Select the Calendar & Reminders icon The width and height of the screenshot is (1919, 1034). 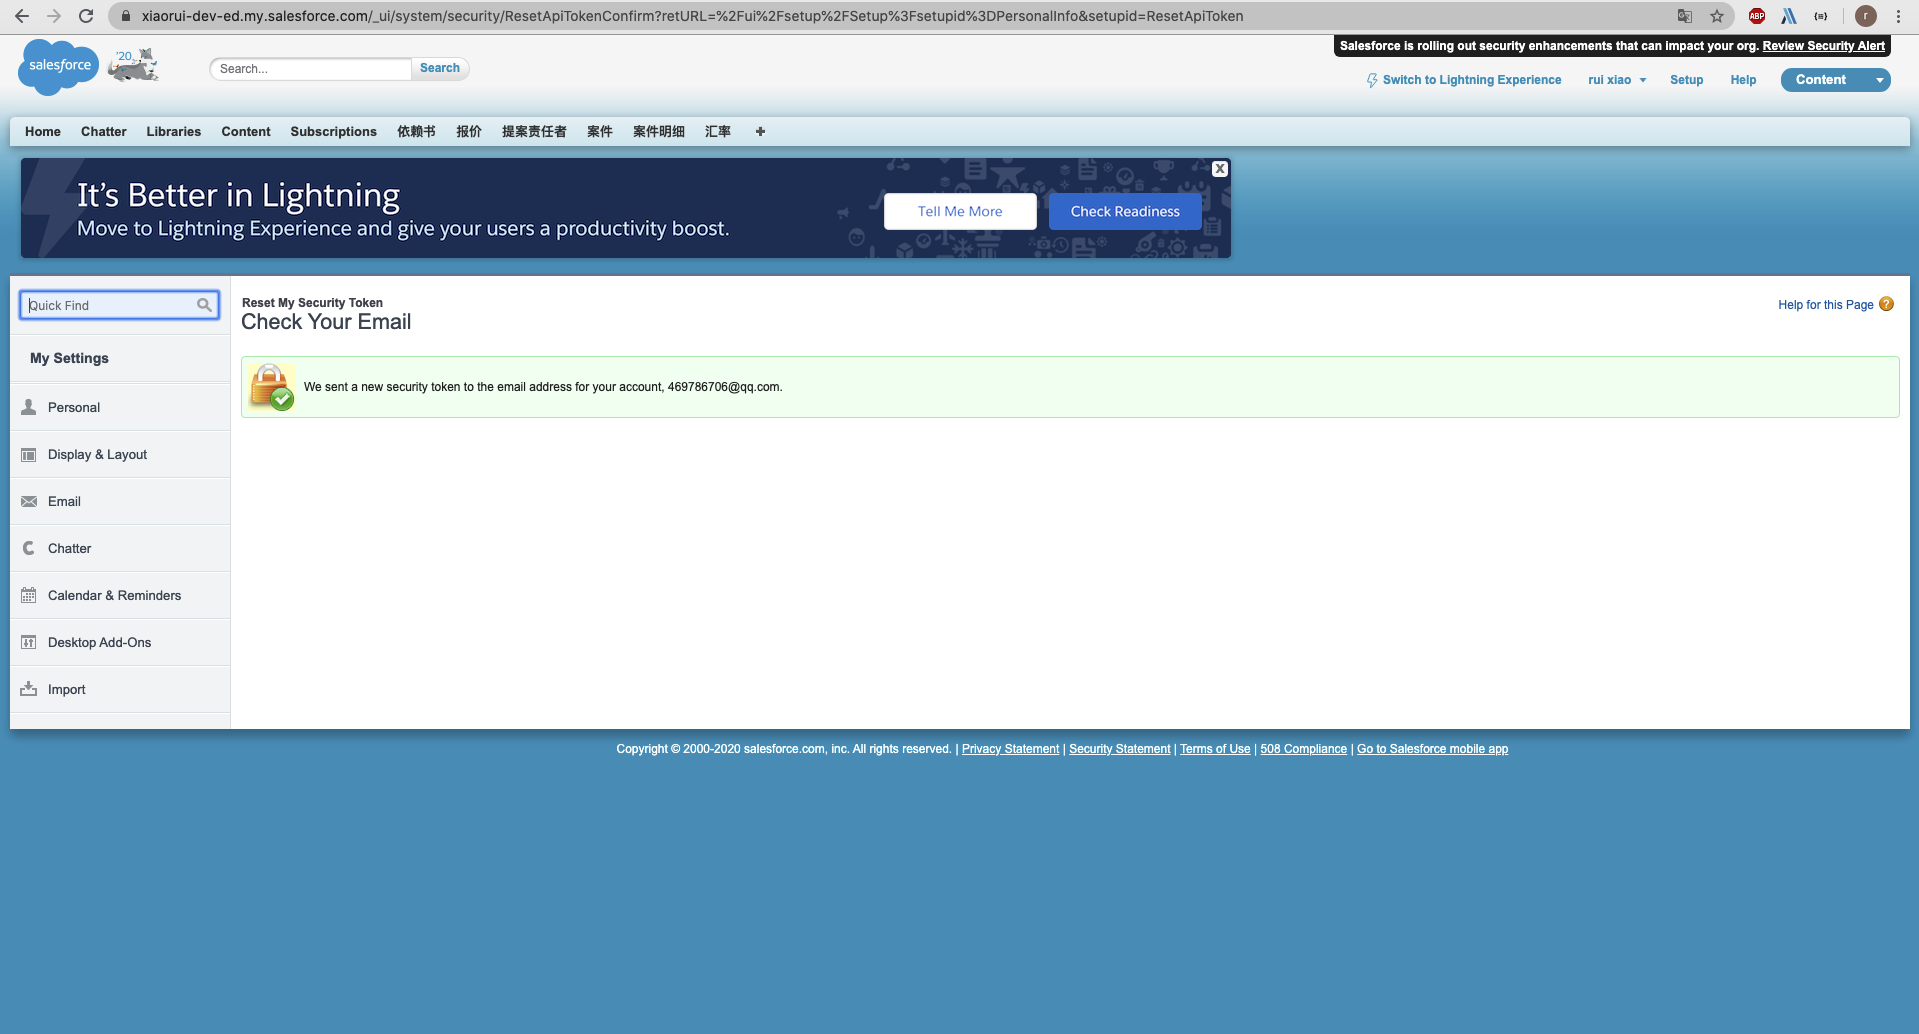click(28, 594)
